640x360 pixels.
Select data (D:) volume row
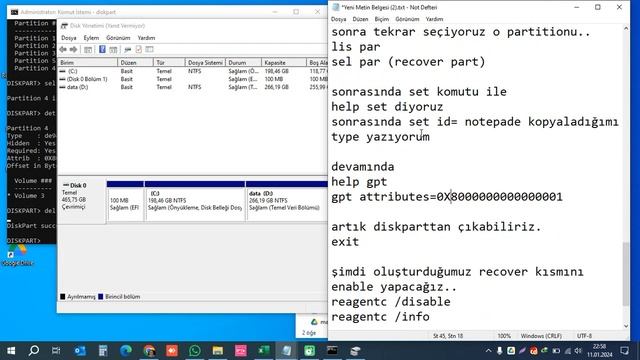[193, 87]
